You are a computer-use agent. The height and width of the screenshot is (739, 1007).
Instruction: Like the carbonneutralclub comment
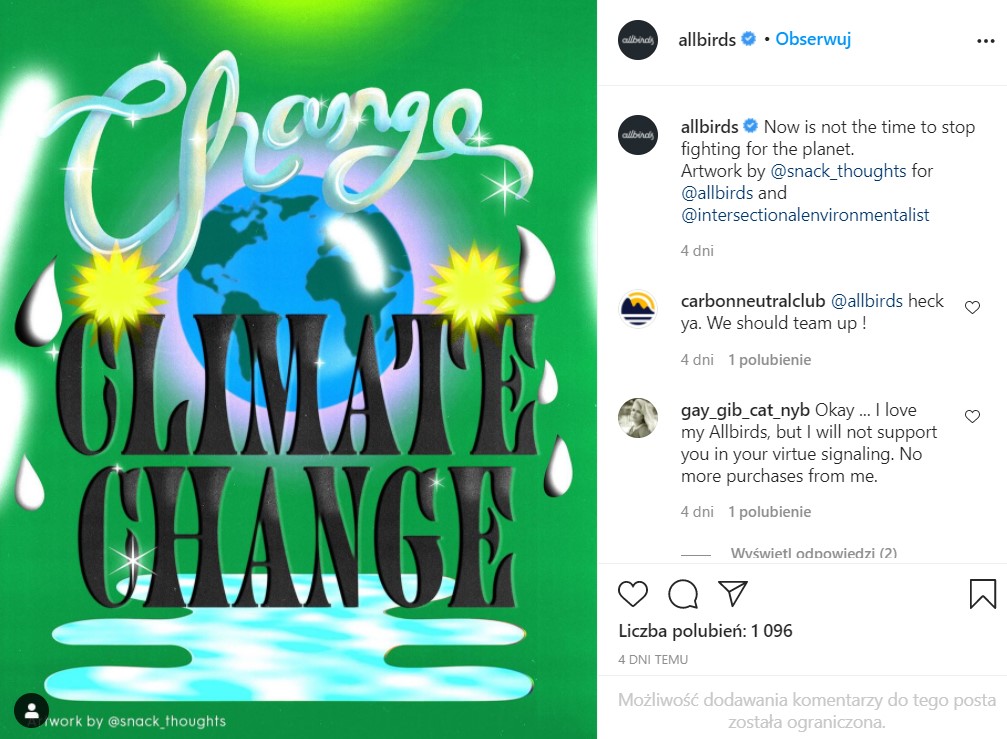[972, 308]
